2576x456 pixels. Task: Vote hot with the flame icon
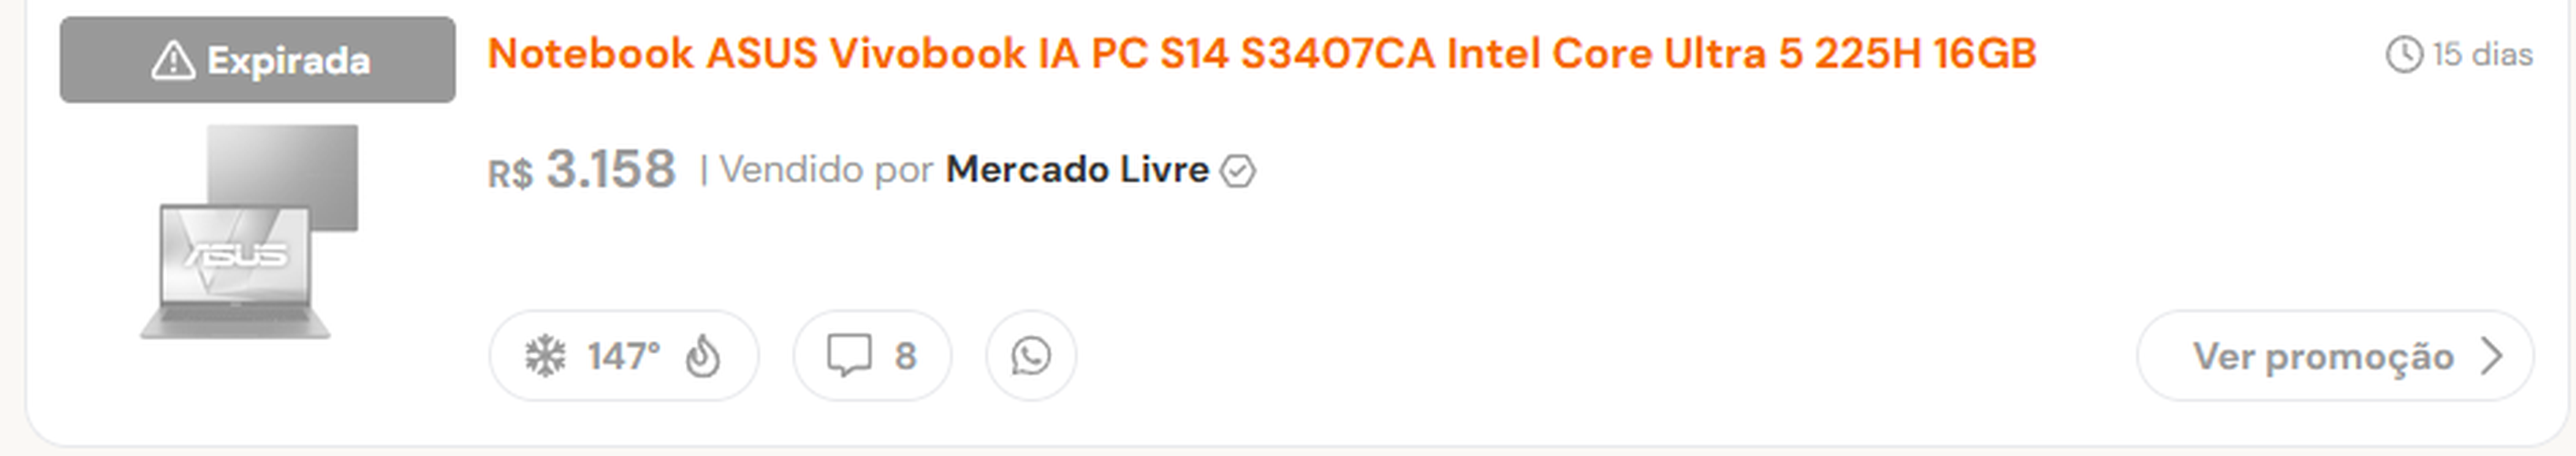(703, 356)
